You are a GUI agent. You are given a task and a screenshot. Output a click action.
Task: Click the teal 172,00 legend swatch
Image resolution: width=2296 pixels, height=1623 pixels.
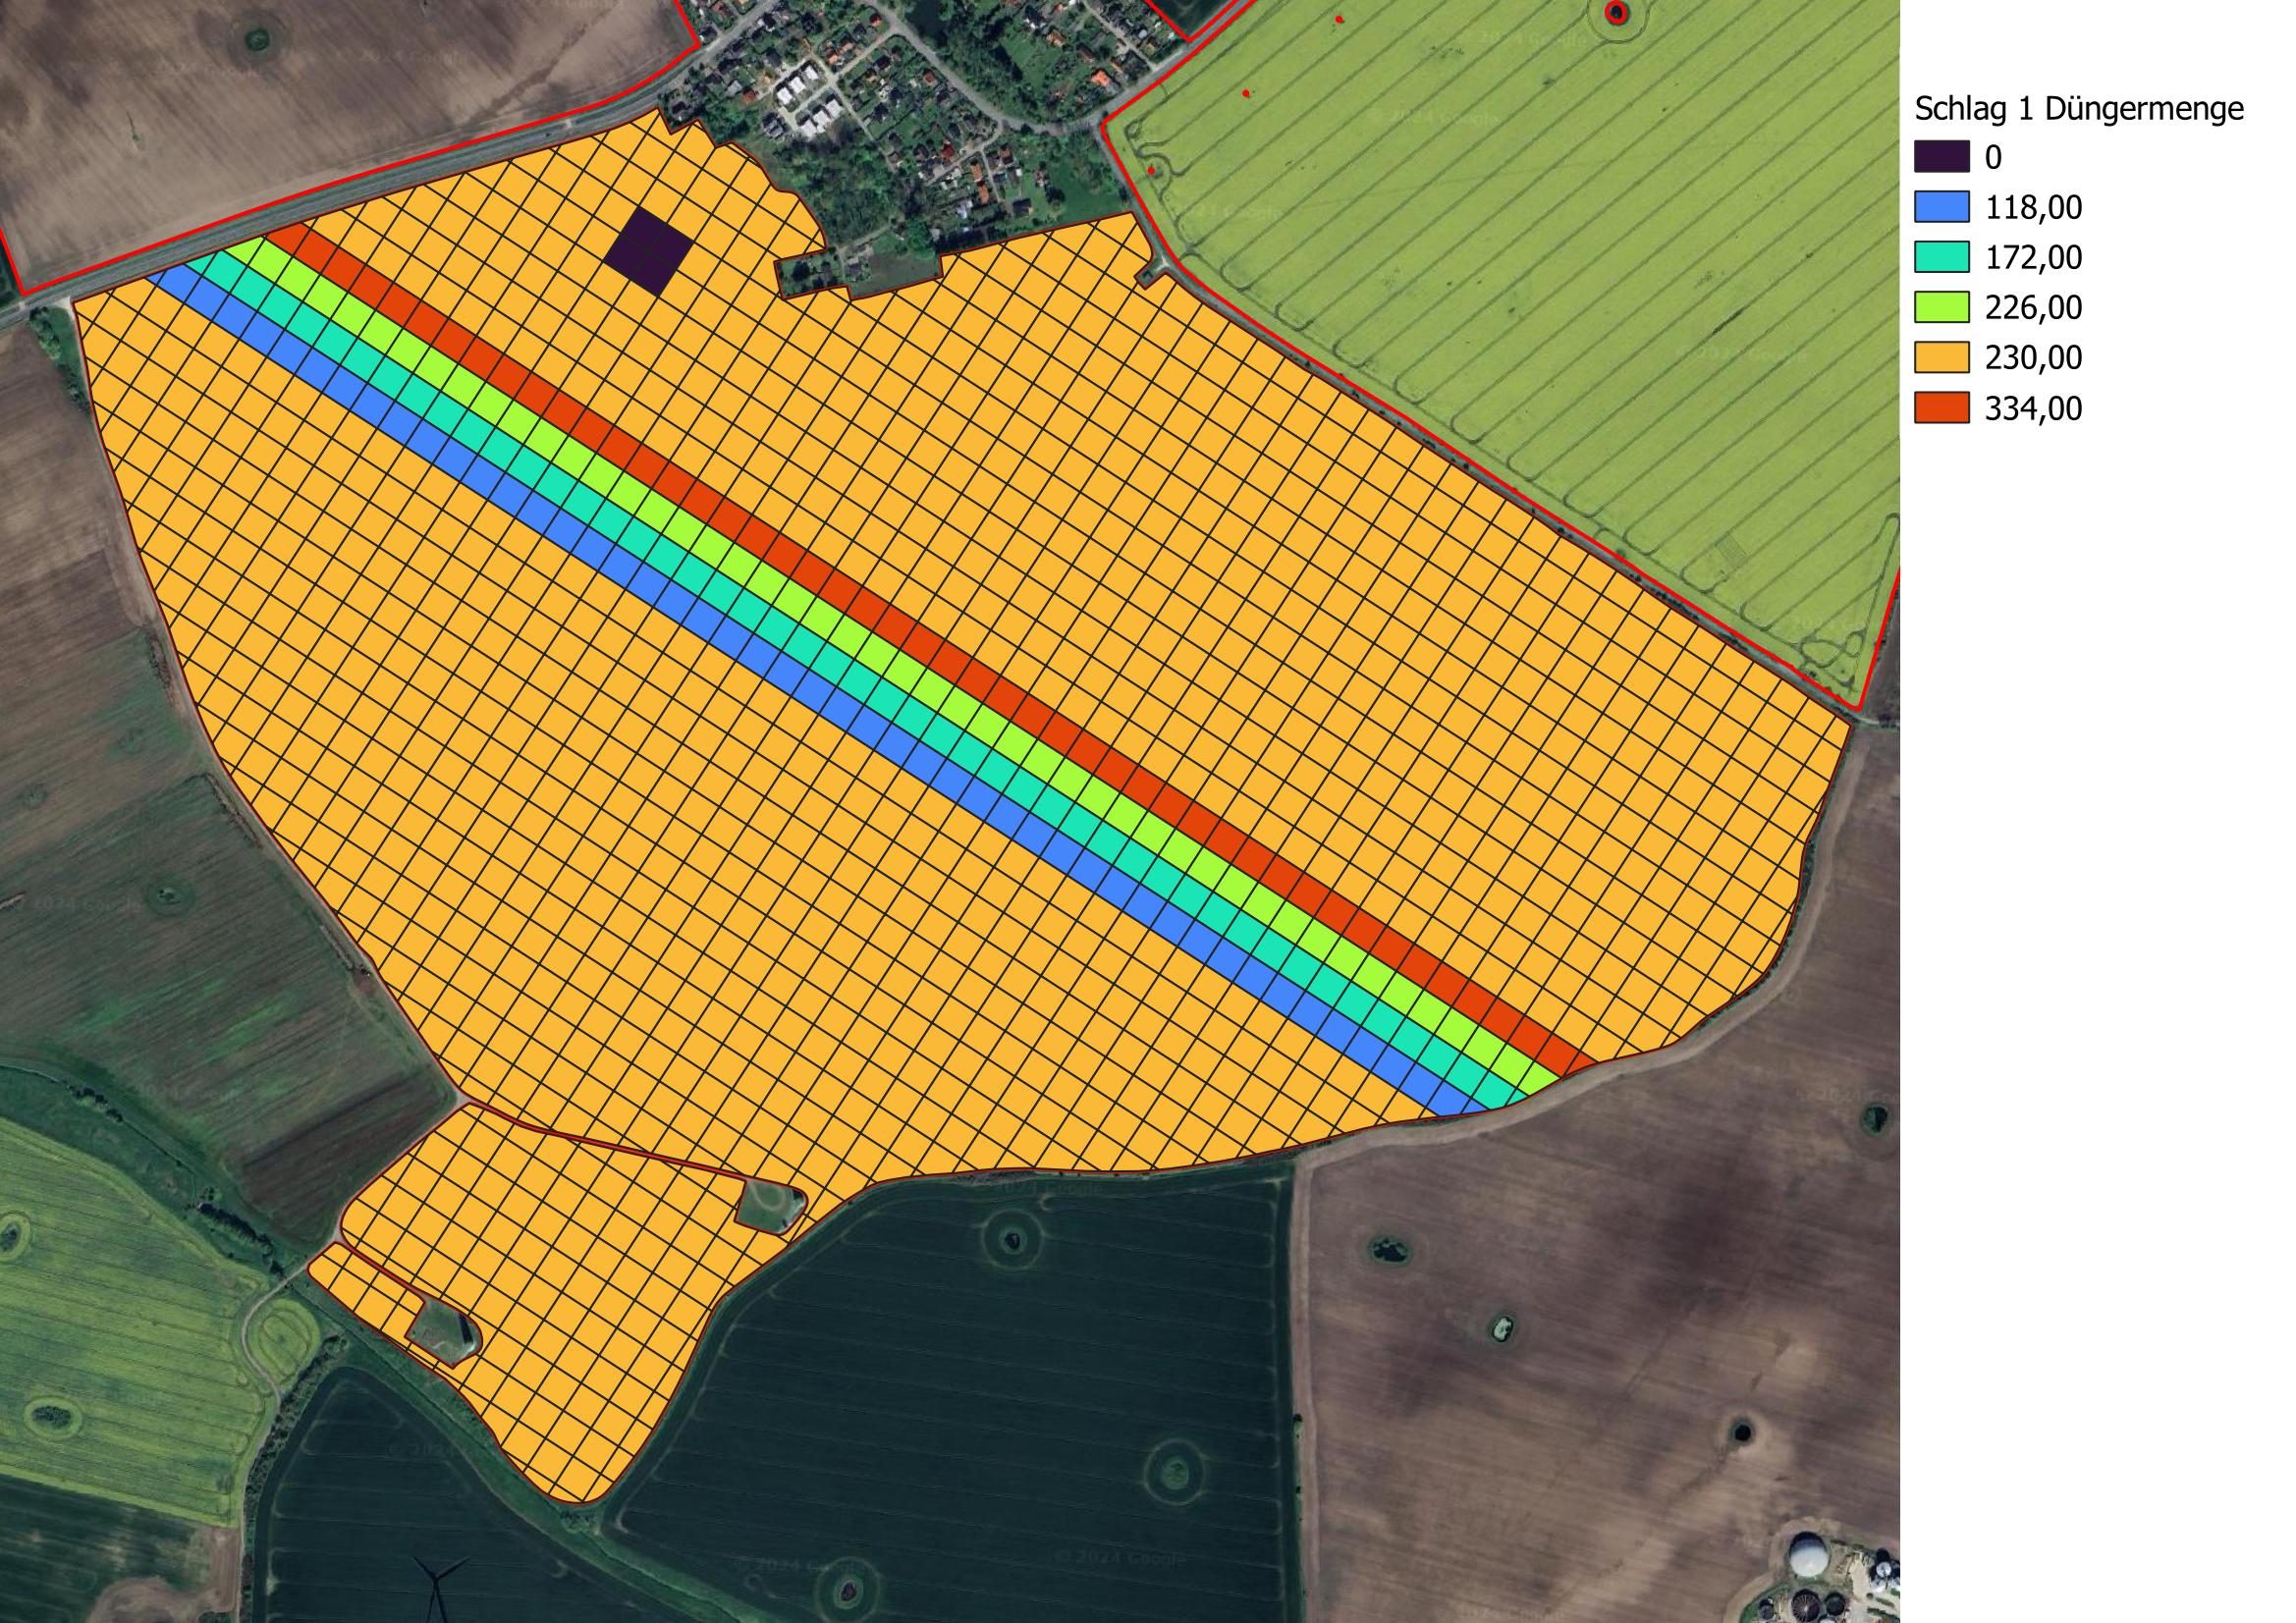coord(1942,257)
